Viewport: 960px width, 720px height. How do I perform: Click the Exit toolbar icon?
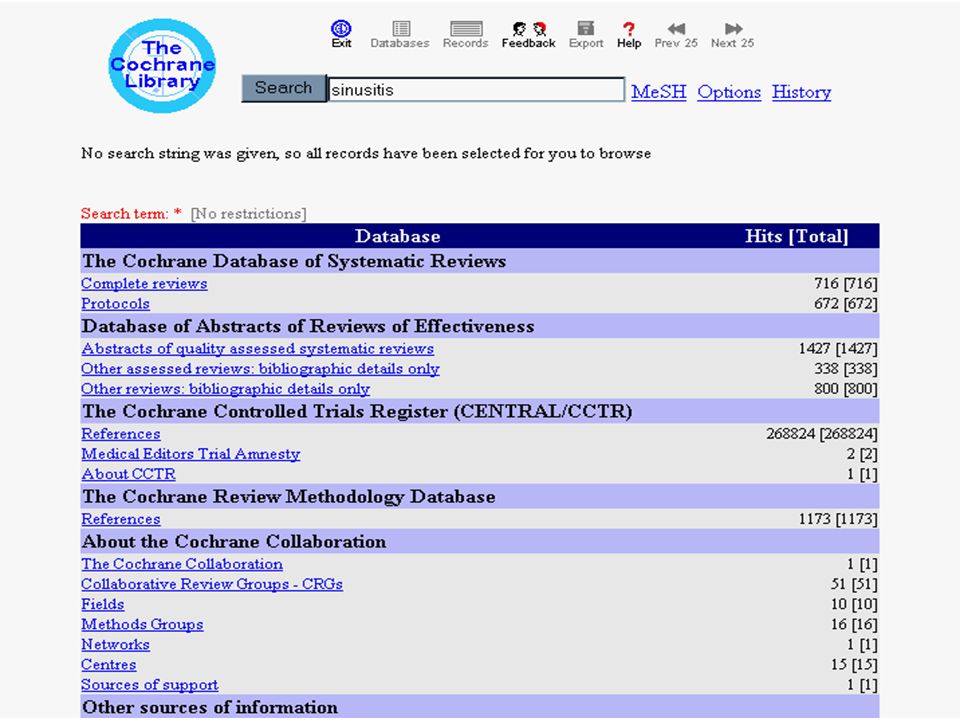(x=341, y=34)
